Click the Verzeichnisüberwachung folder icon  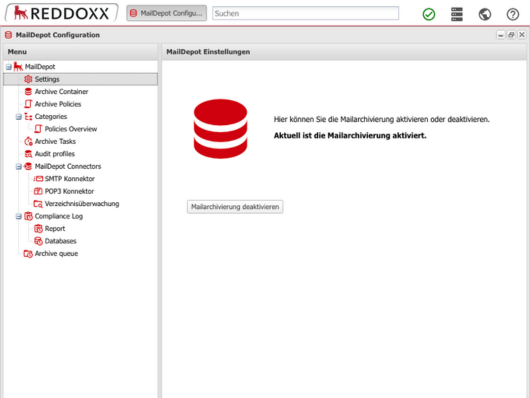pos(38,204)
